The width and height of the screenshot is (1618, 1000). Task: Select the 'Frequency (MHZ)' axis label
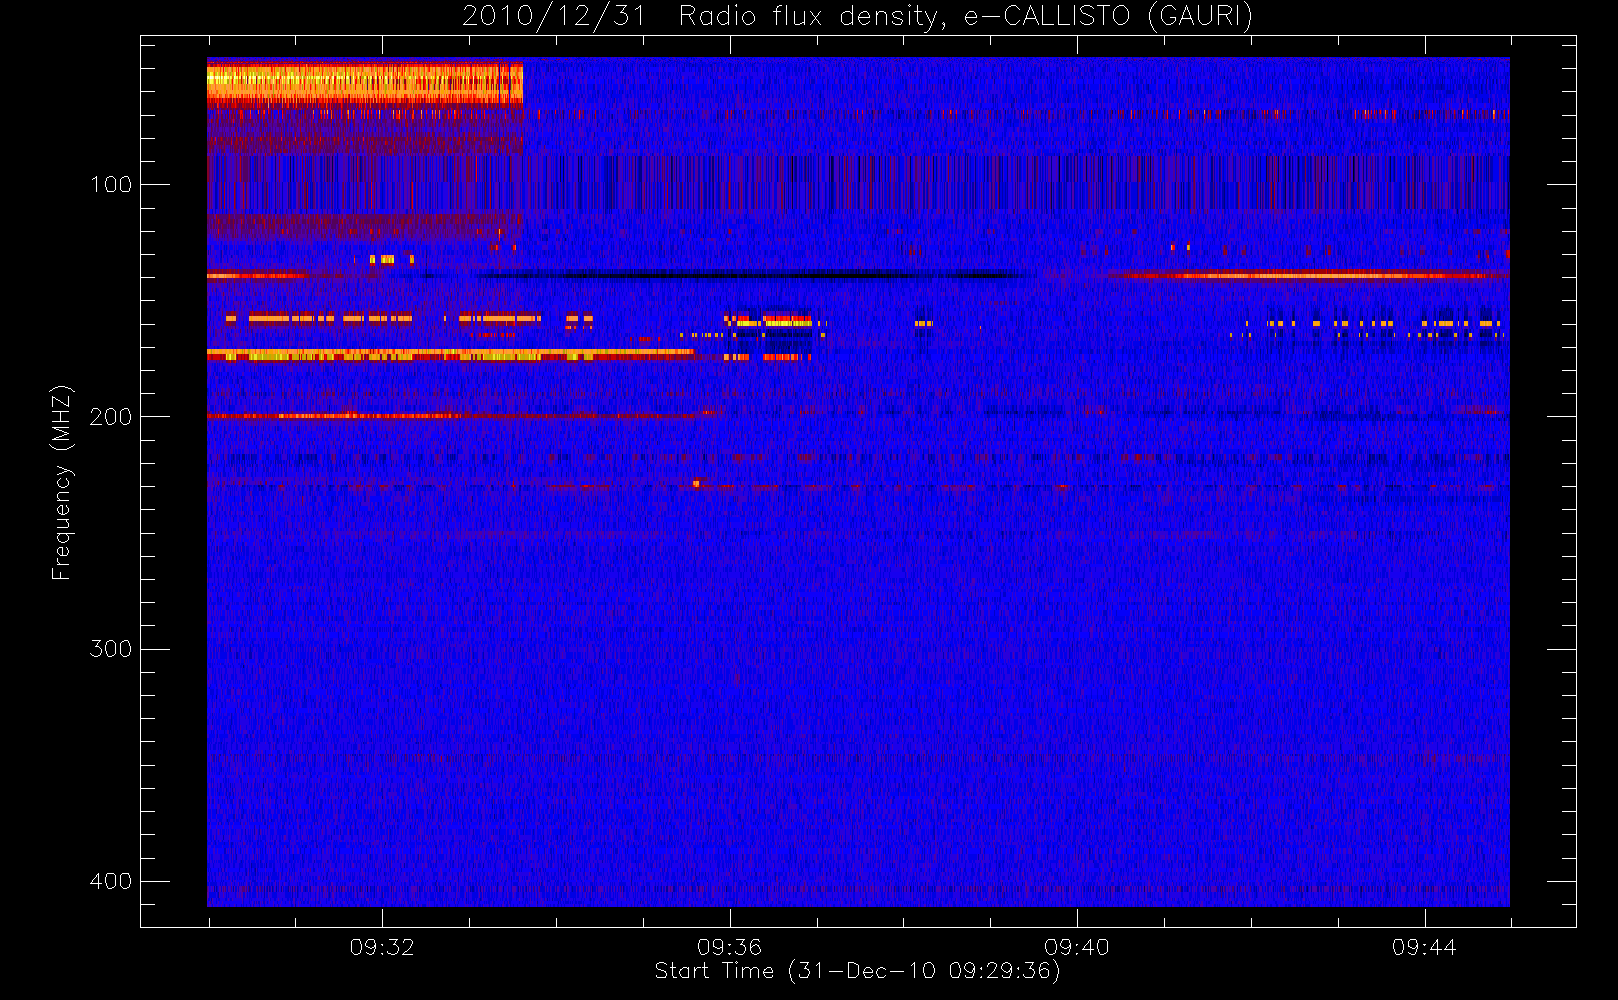[x=62, y=483]
